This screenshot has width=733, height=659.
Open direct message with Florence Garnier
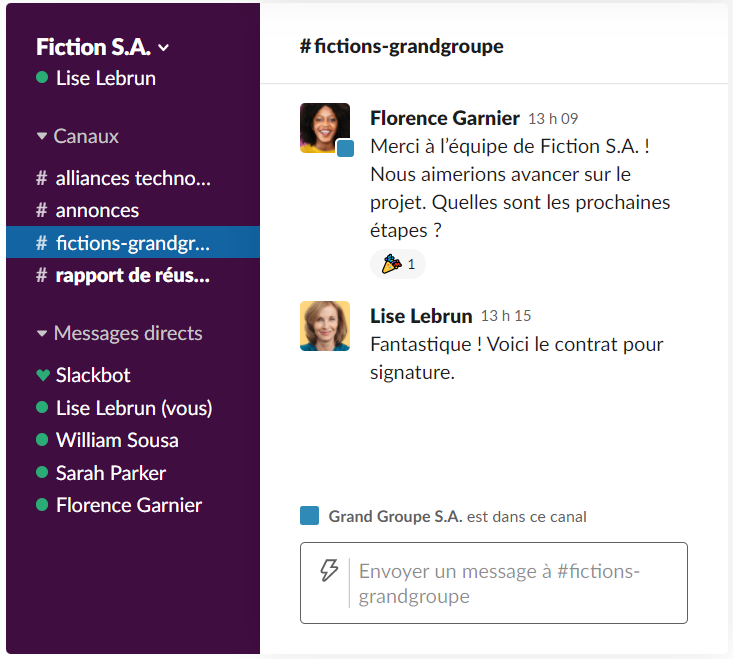[x=128, y=505]
